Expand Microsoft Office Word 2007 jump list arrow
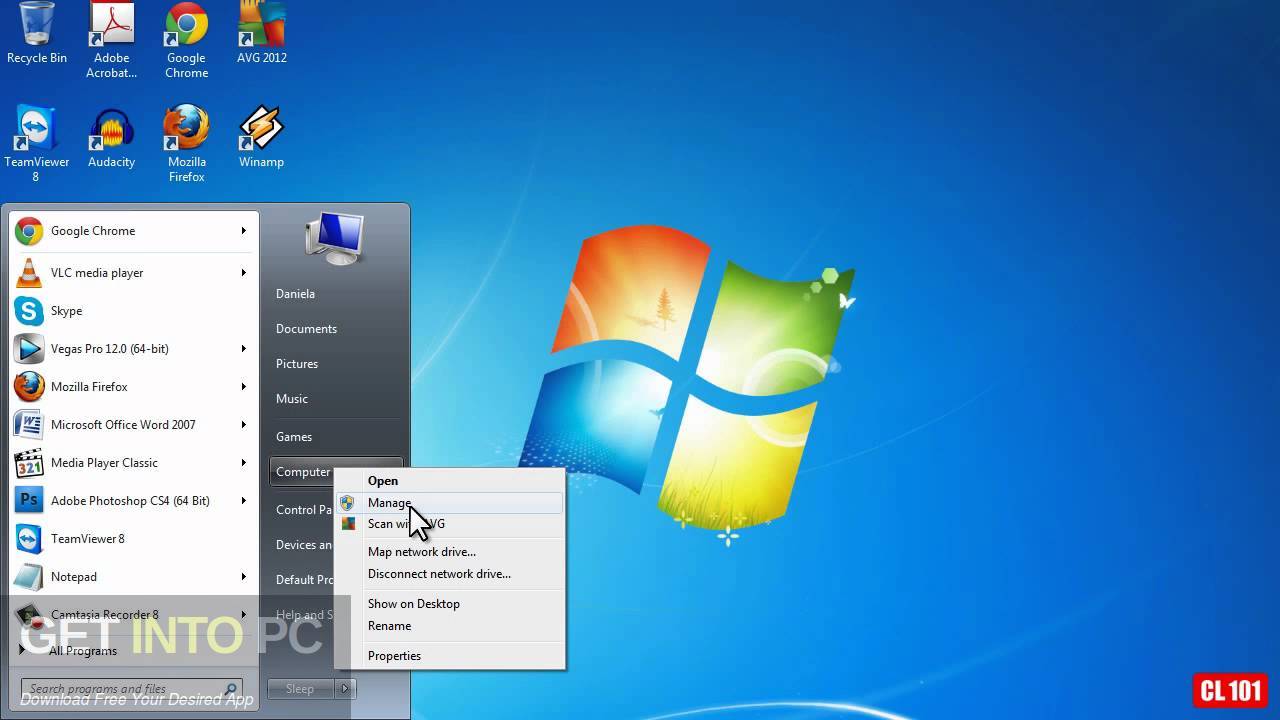1280x720 pixels. coord(243,425)
